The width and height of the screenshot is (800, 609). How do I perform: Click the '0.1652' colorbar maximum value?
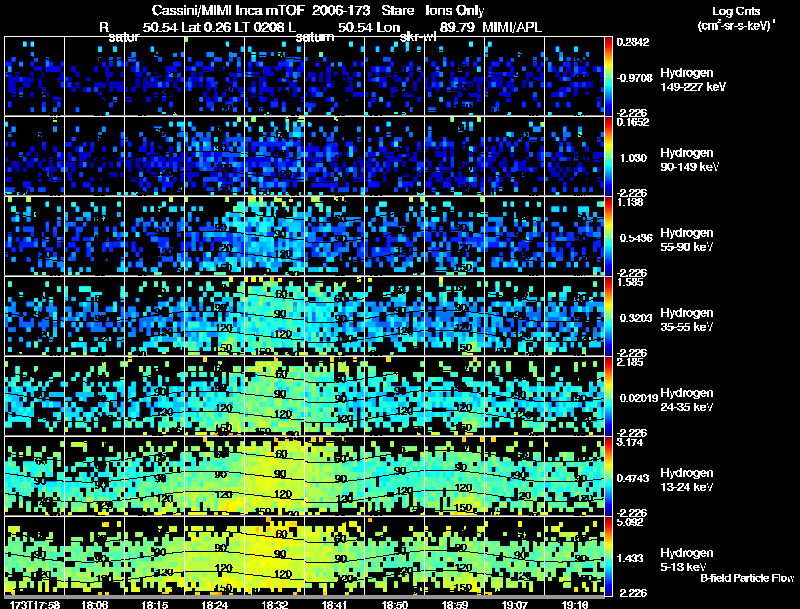click(x=633, y=122)
